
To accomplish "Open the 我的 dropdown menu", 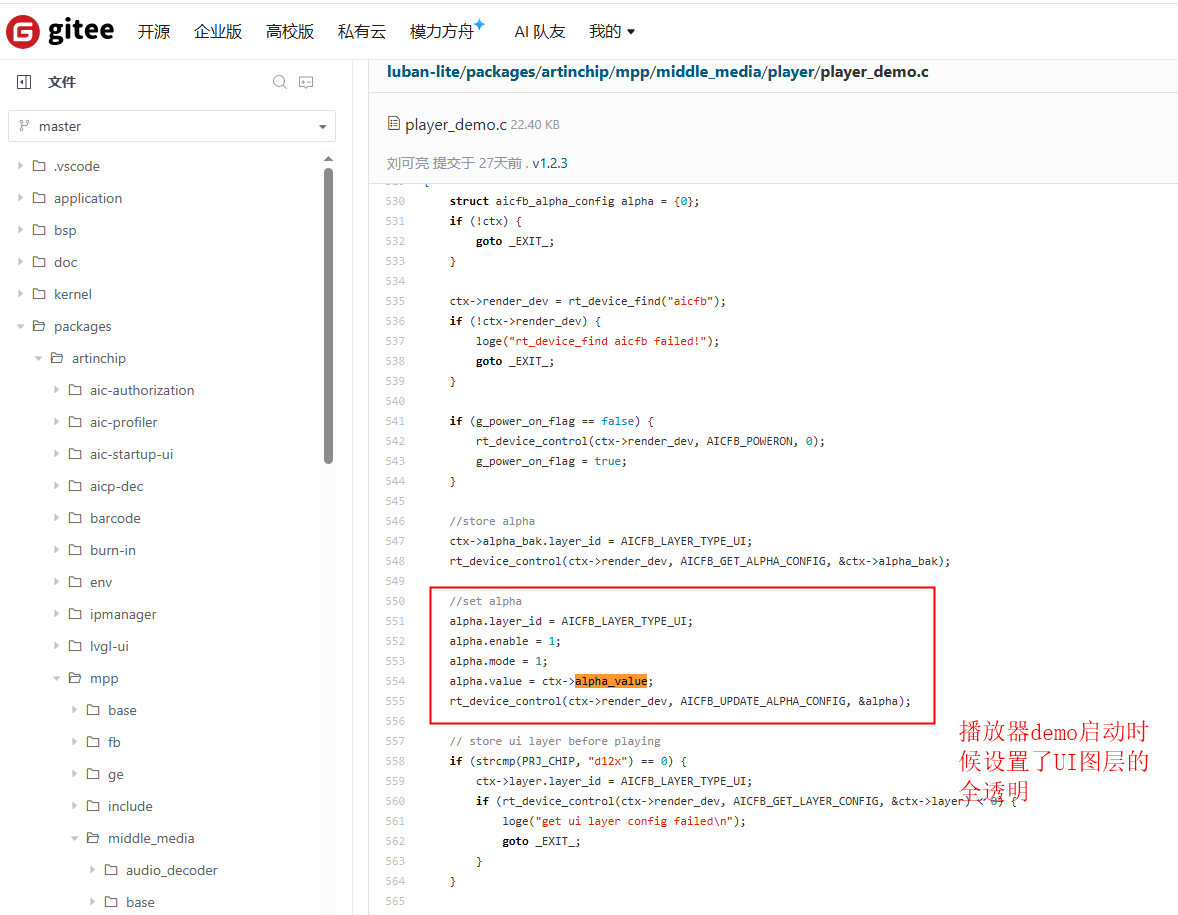I will point(612,32).
